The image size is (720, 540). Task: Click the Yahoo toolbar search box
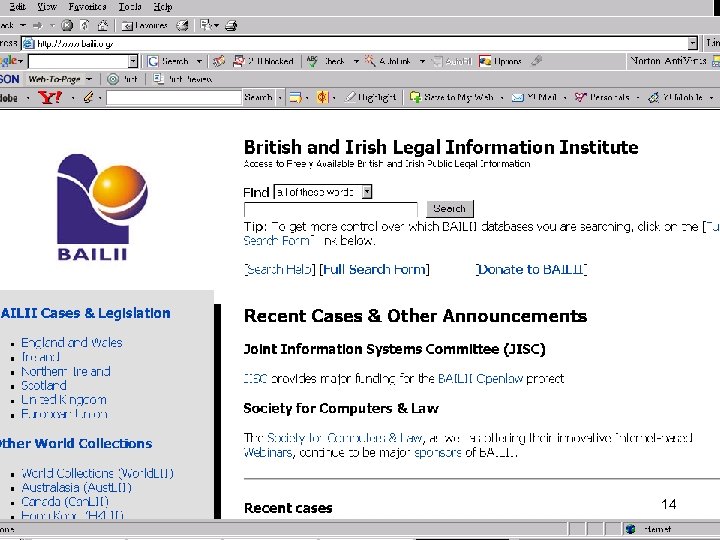[174, 97]
